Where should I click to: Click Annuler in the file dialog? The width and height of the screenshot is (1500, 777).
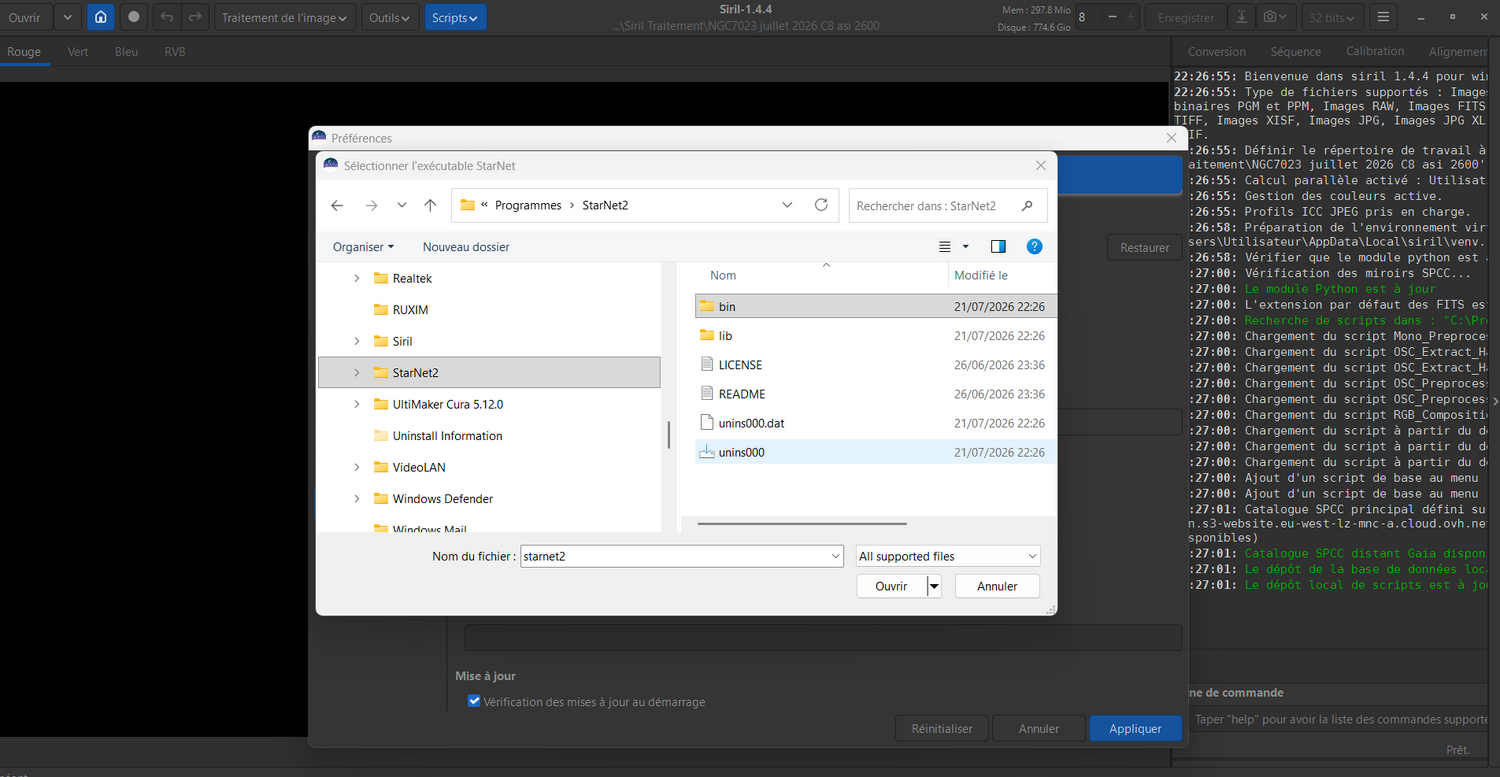[997, 586]
